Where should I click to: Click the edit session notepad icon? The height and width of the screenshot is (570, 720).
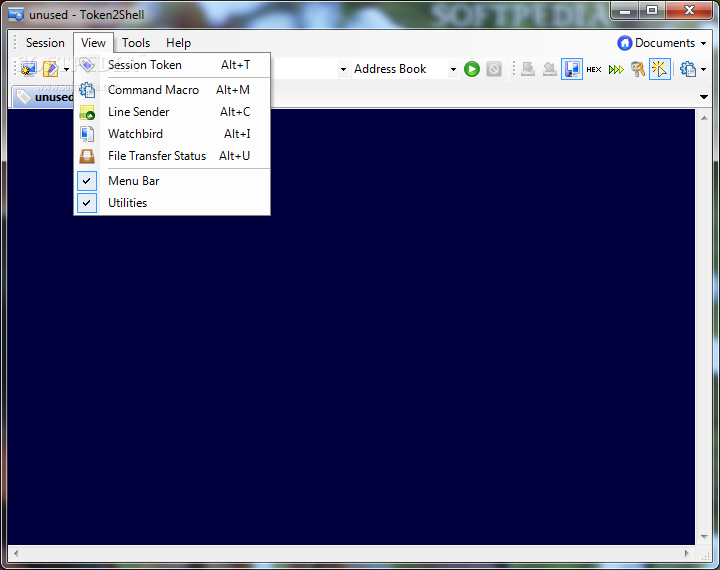[x=51, y=69]
